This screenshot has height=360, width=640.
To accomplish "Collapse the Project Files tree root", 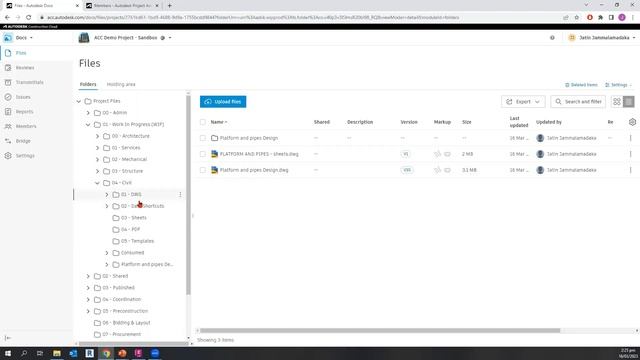I will coord(79,101).
